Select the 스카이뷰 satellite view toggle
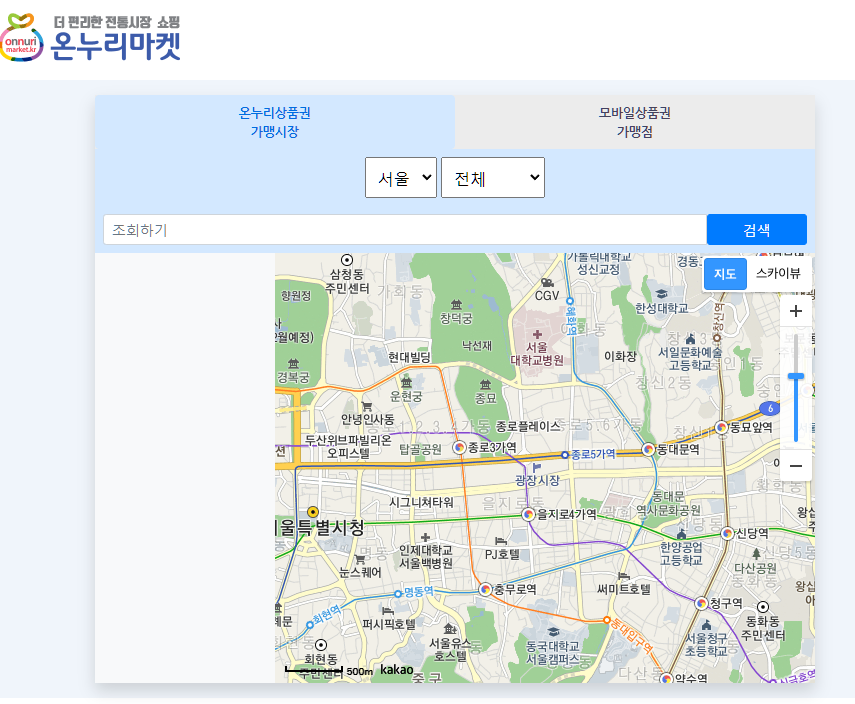The width and height of the screenshot is (855, 704). [x=778, y=274]
